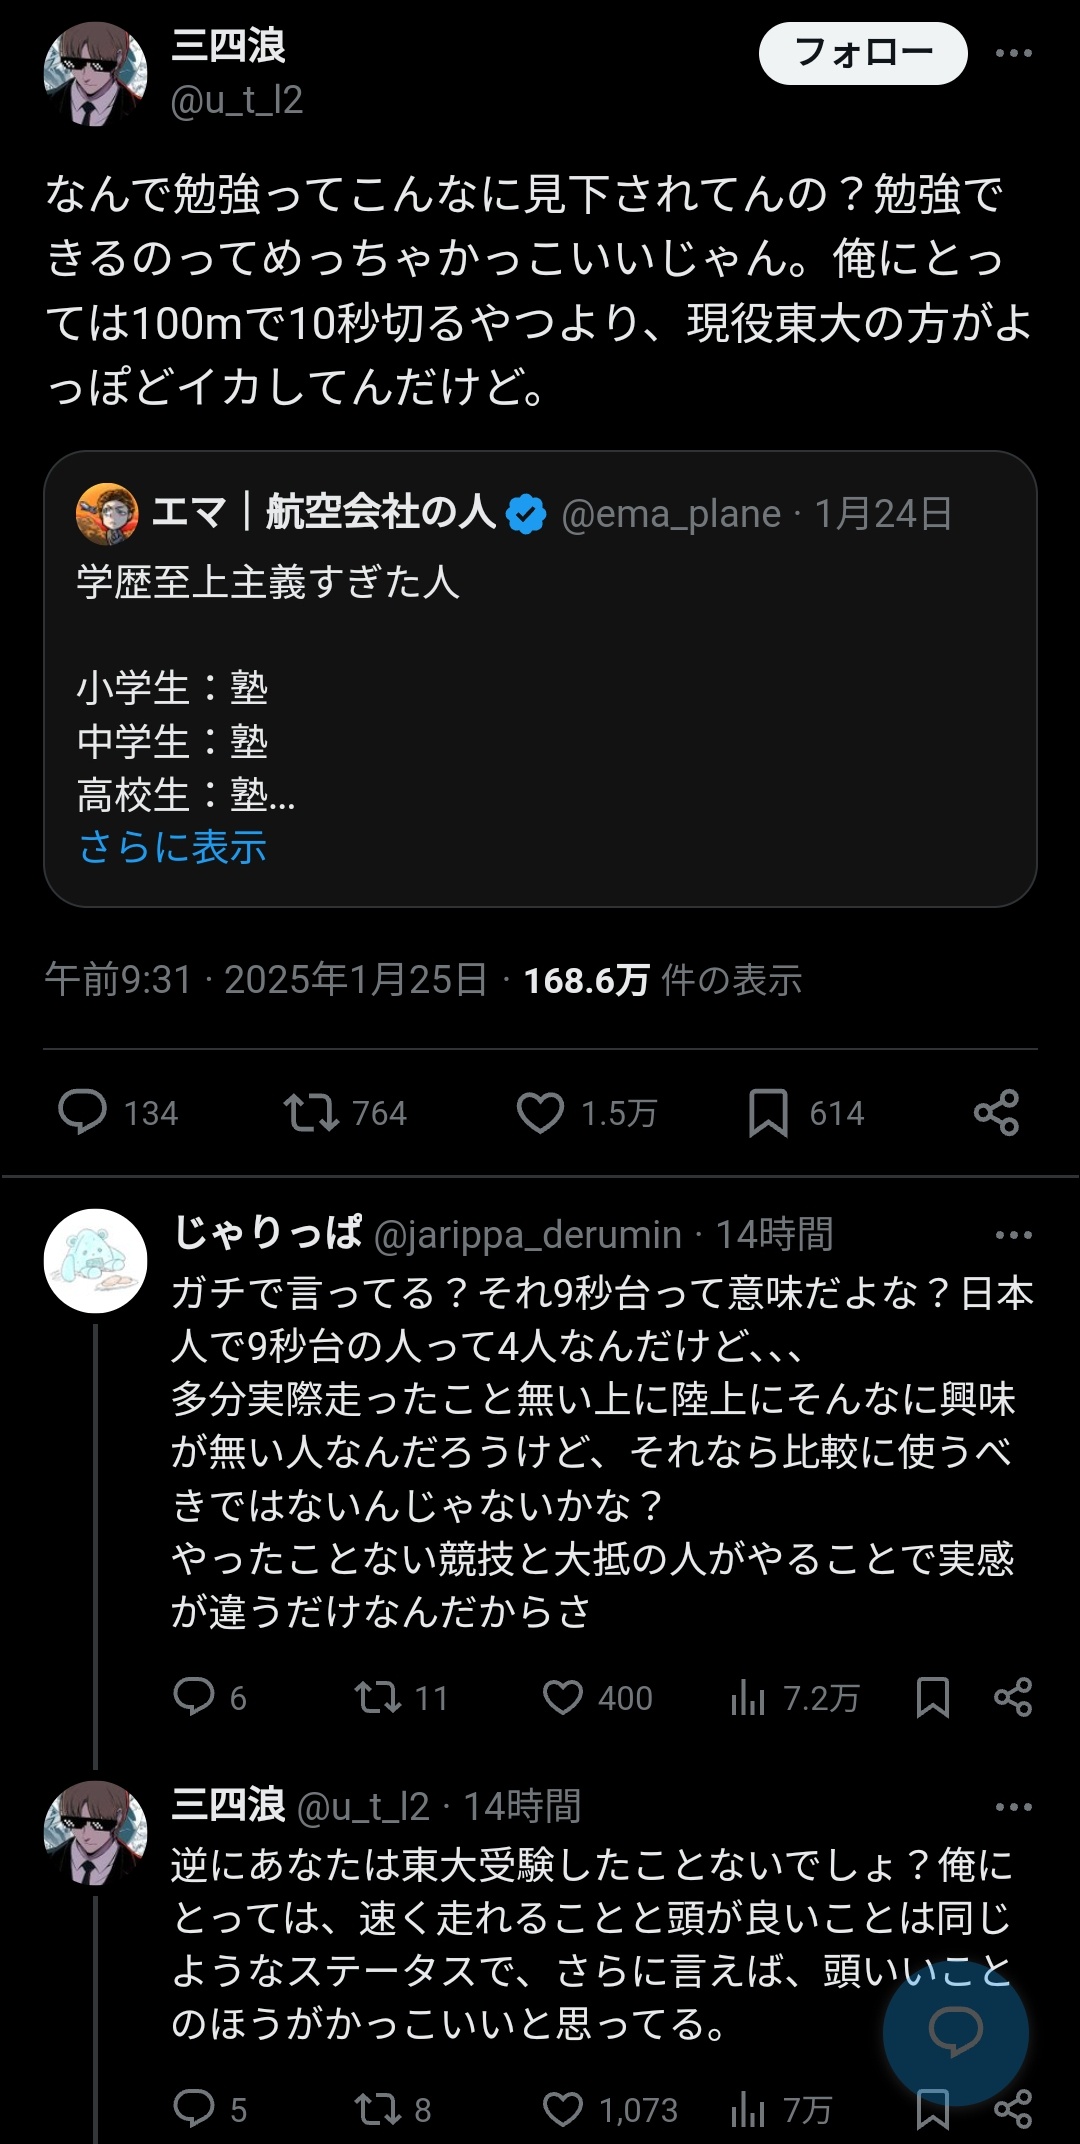1080x2144 pixels.
Task: Open じゃりっぱ's profile picture
Action: pos(96,1260)
